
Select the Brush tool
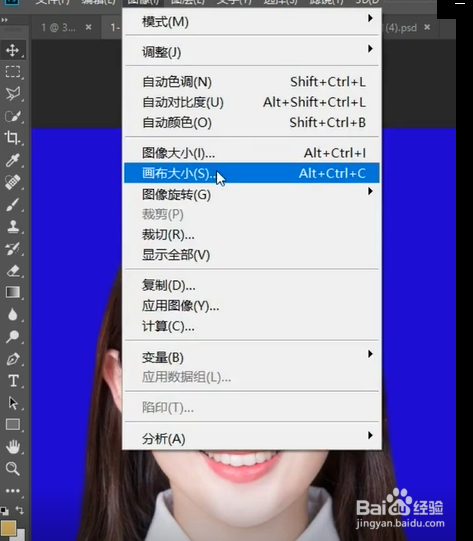coord(12,204)
